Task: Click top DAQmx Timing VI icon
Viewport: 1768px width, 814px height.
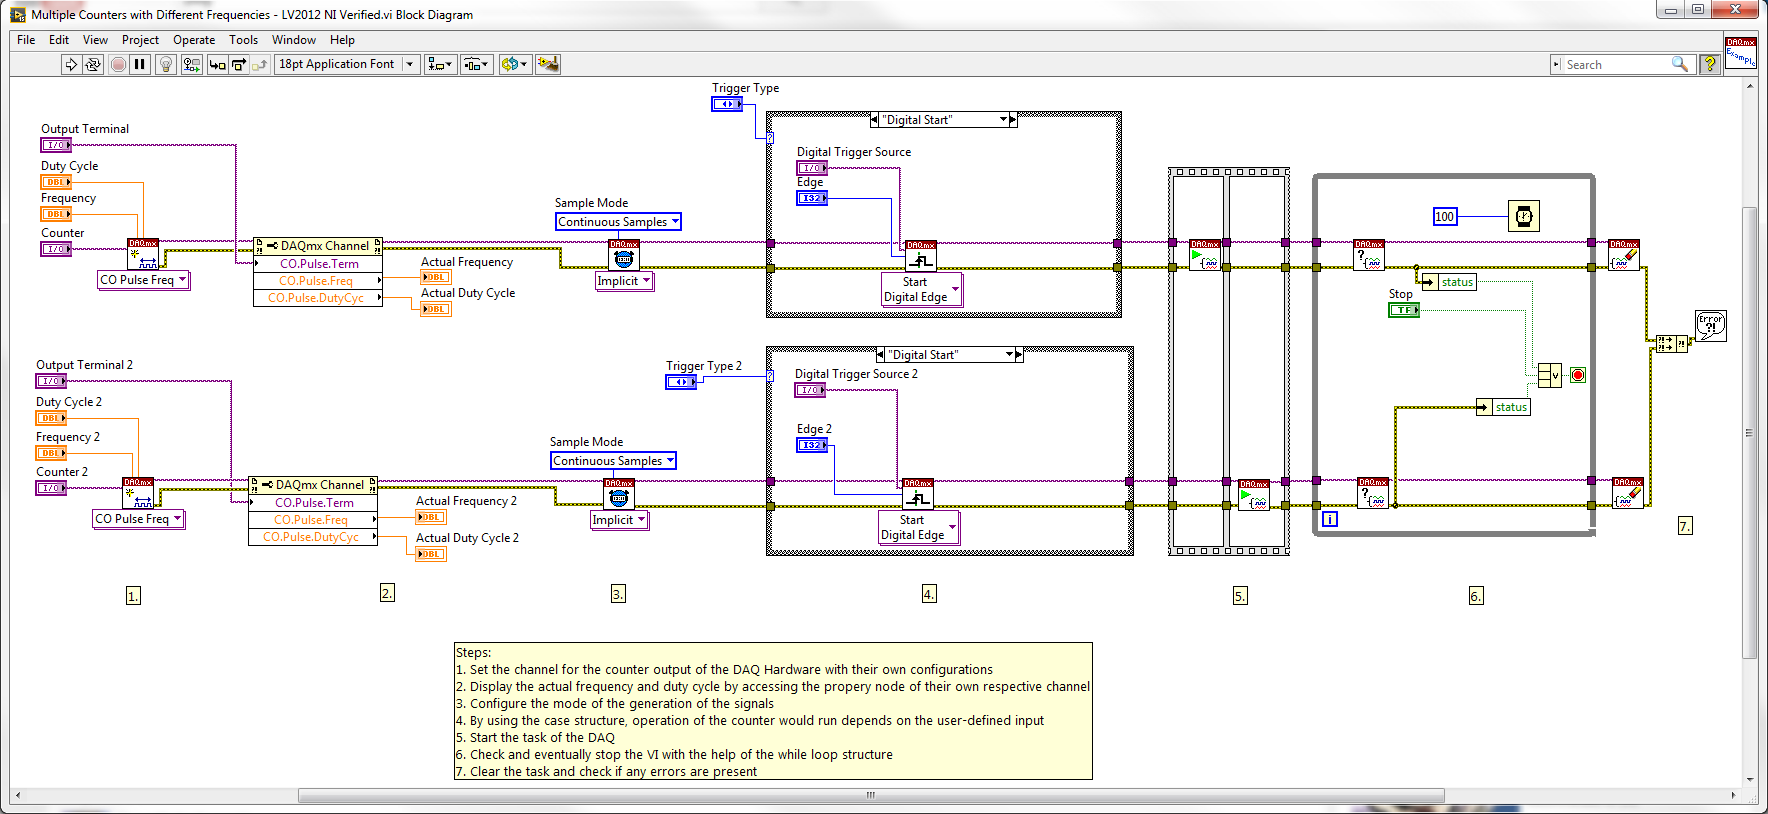Action: [x=624, y=255]
